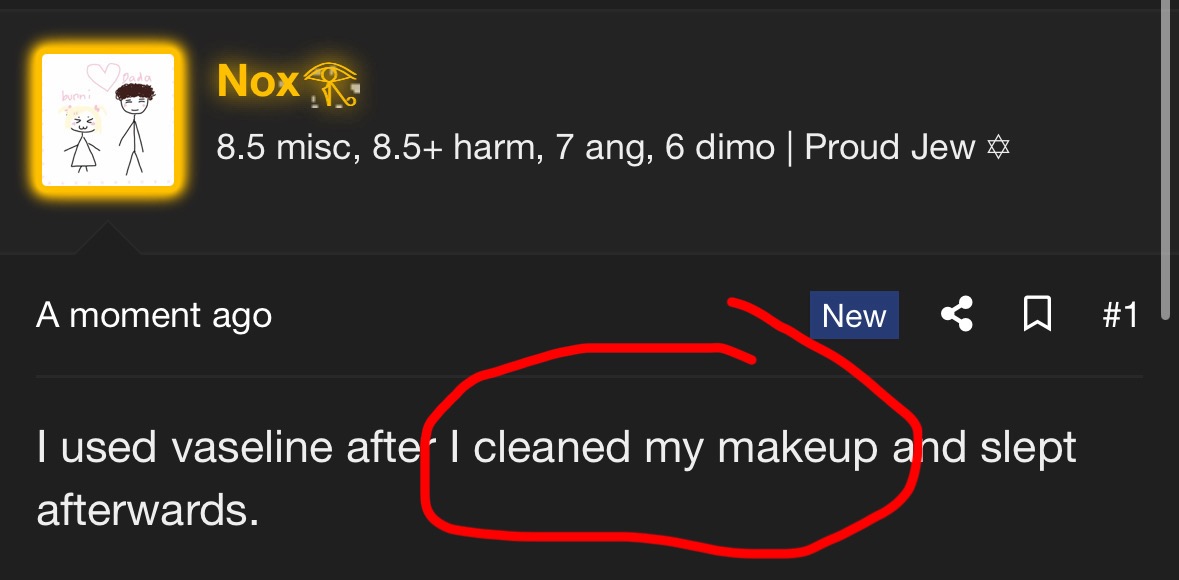Click the message pointer triangle below avatar

[108, 238]
